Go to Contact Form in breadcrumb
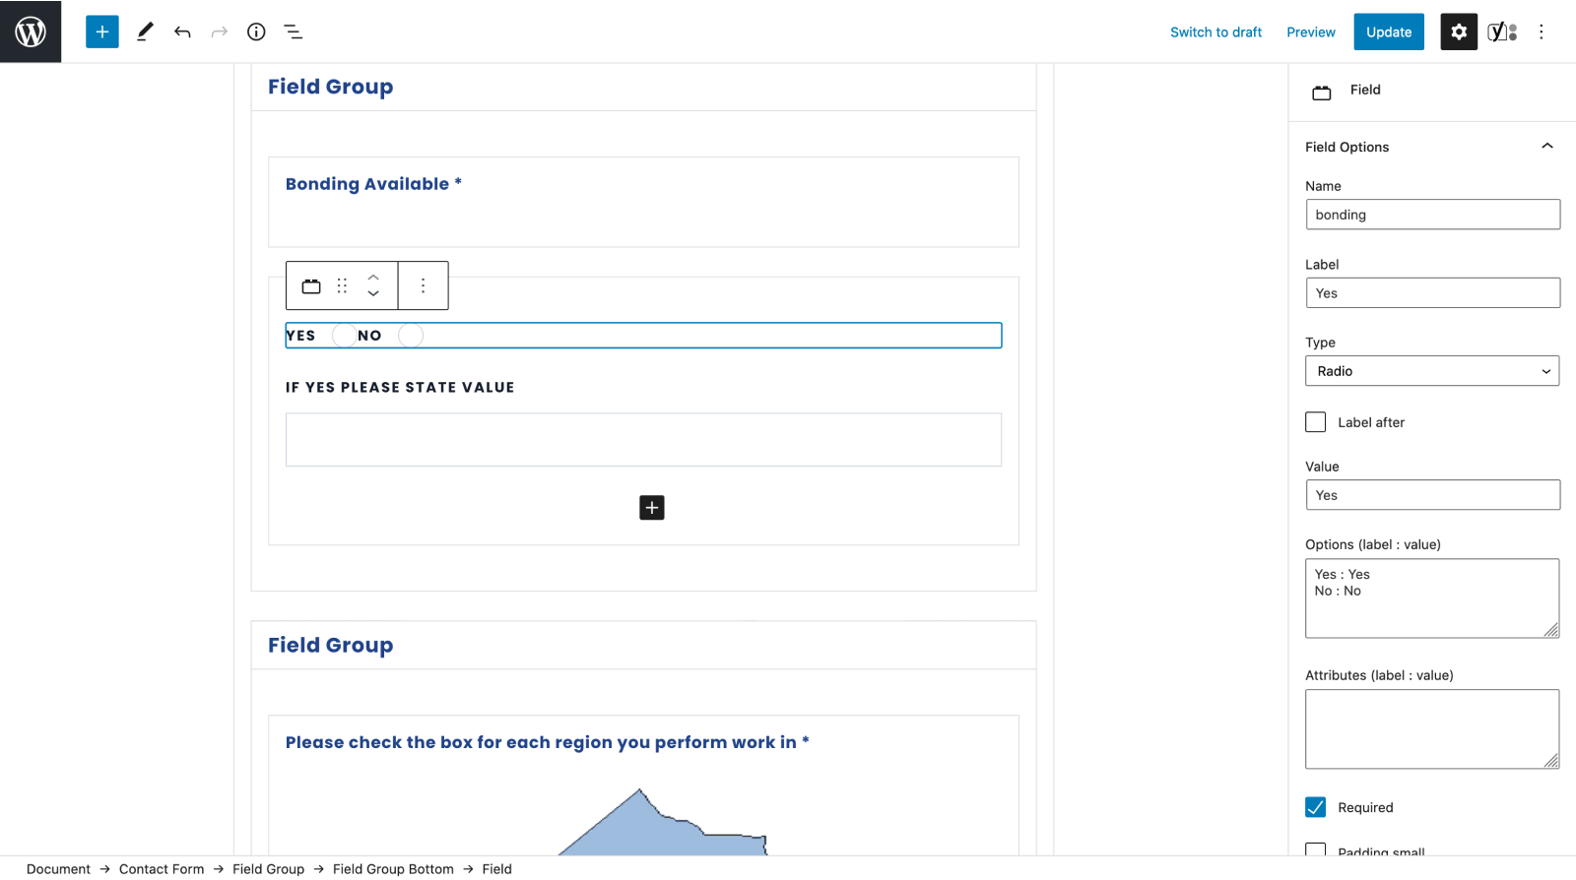Image resolution: width=1576 pixels, height=880 pixels. tap(161, 869)
